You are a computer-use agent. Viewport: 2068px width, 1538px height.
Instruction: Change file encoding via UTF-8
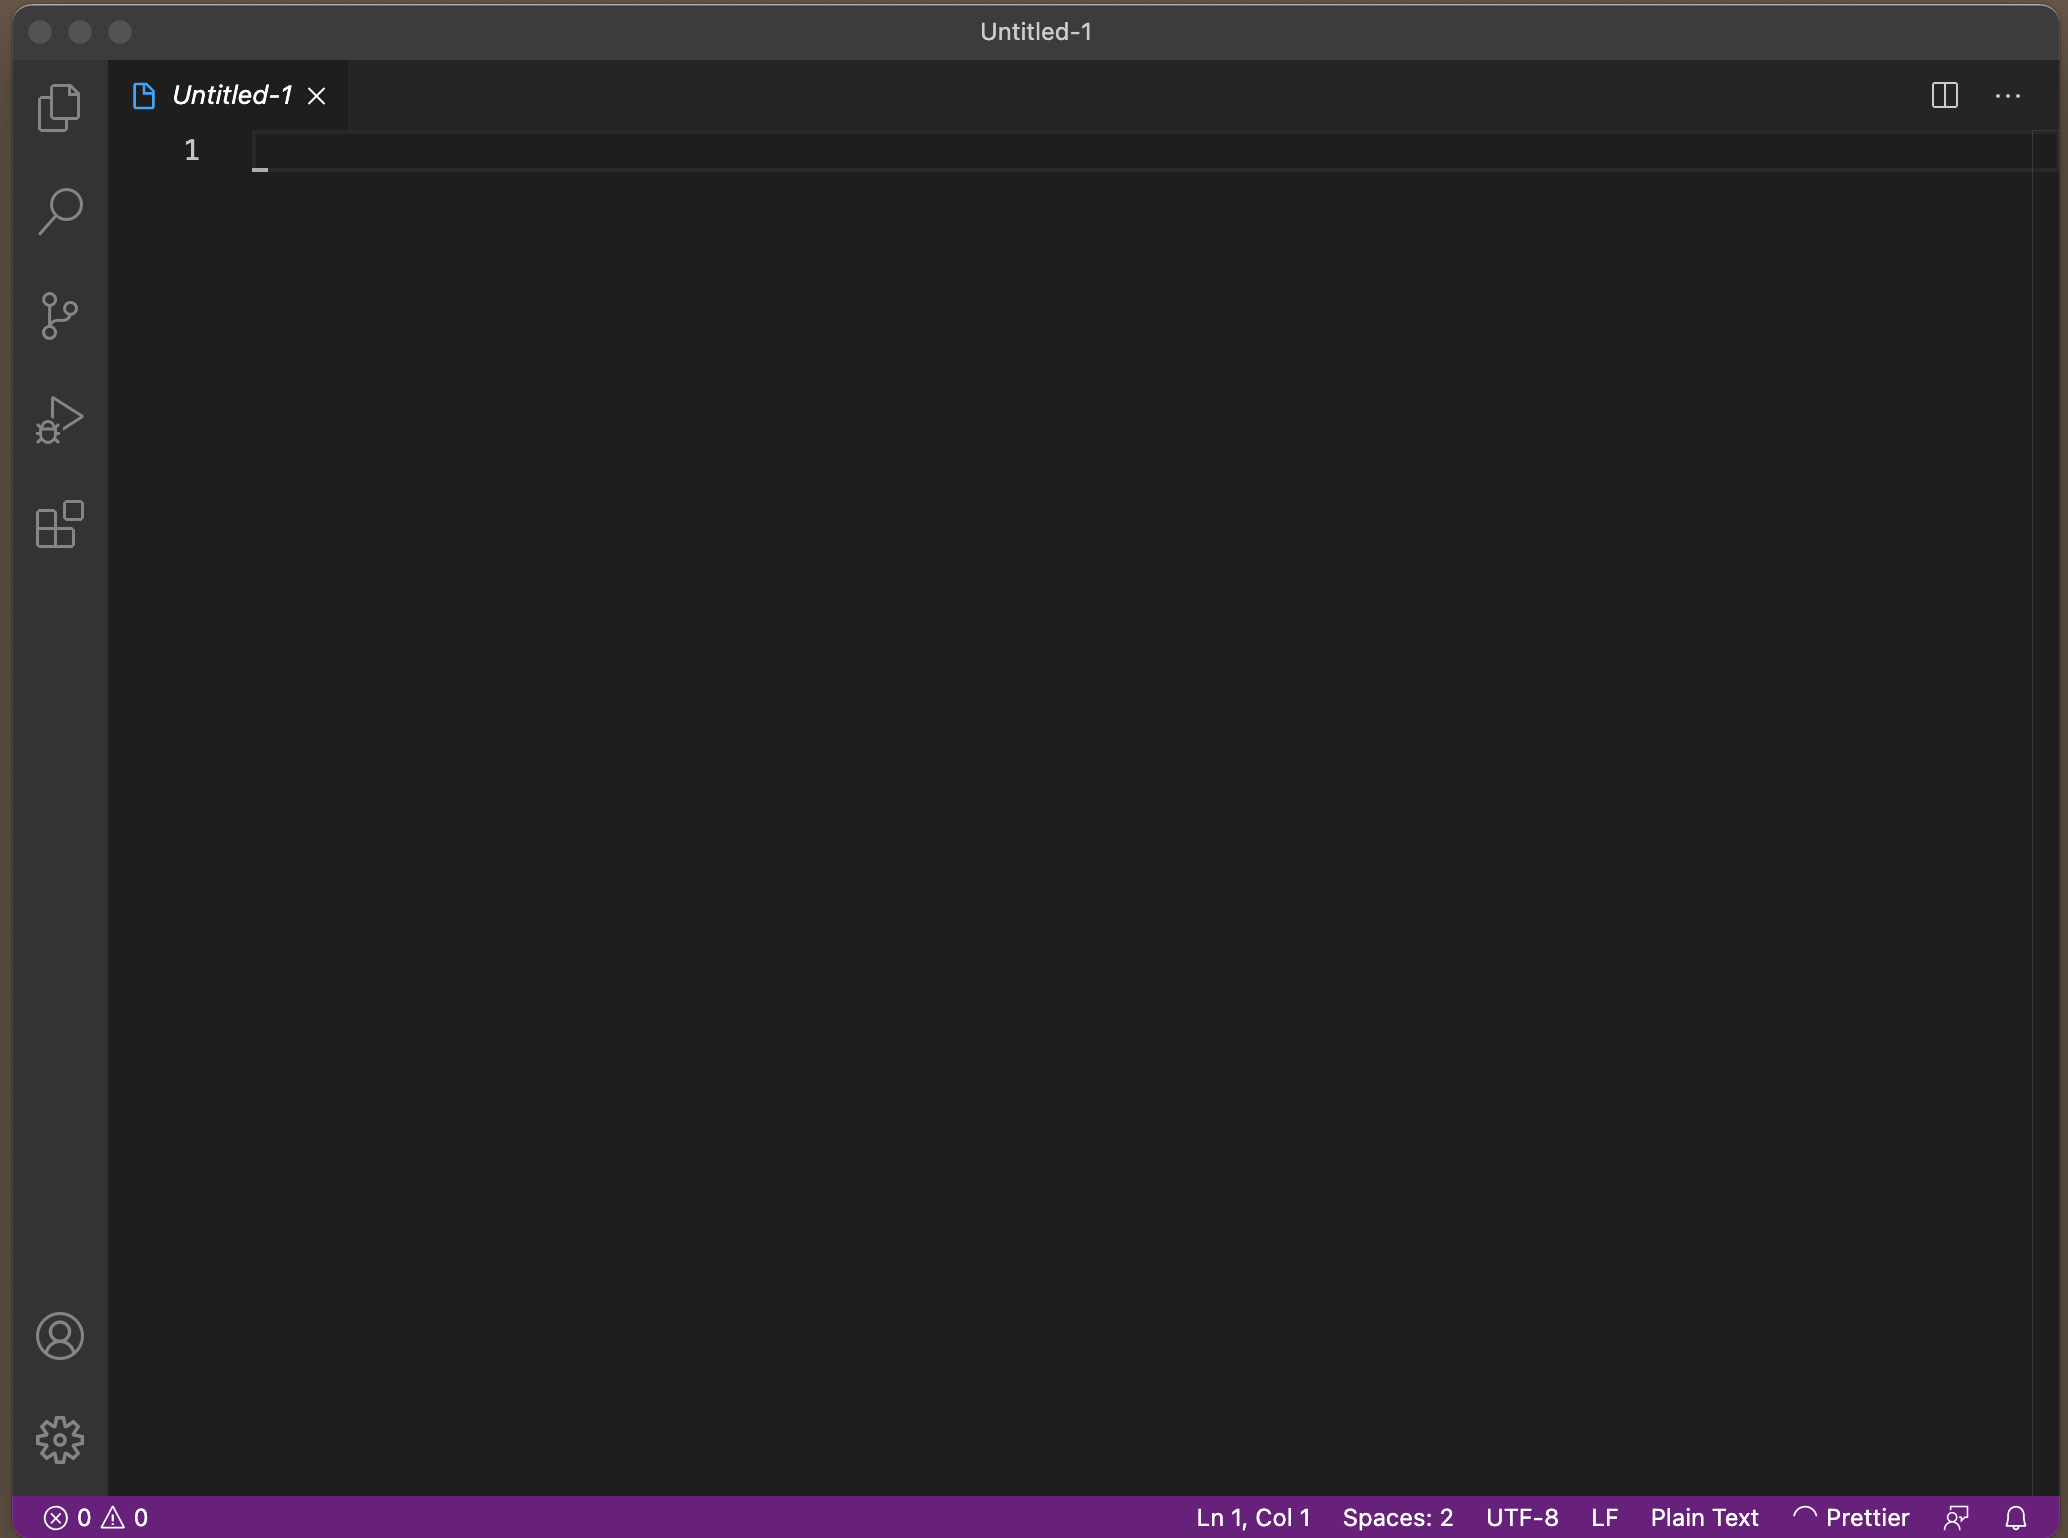(1521, 1518)
